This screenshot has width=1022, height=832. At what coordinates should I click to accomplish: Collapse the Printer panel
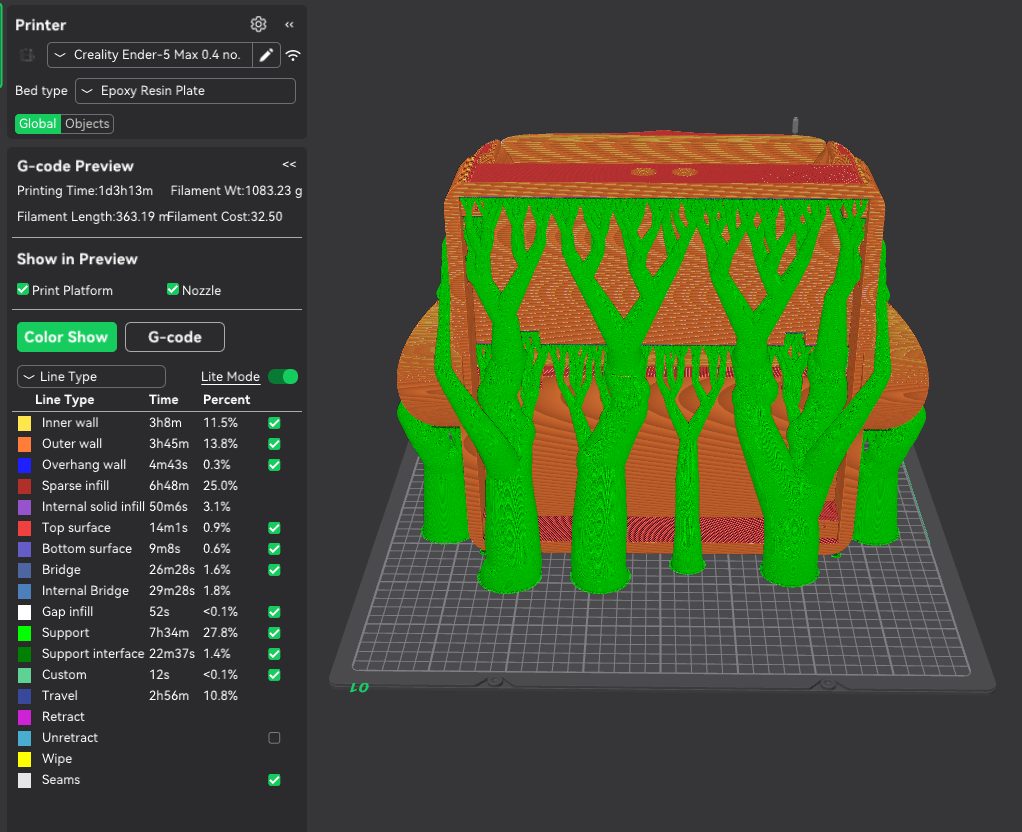point(289,25)
